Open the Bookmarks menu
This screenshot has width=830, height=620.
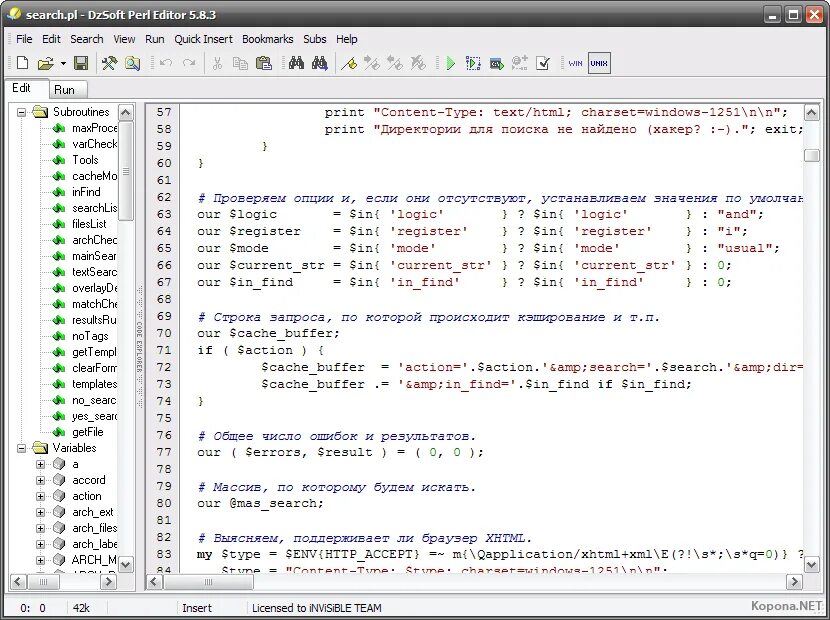[x=267, y=39]
